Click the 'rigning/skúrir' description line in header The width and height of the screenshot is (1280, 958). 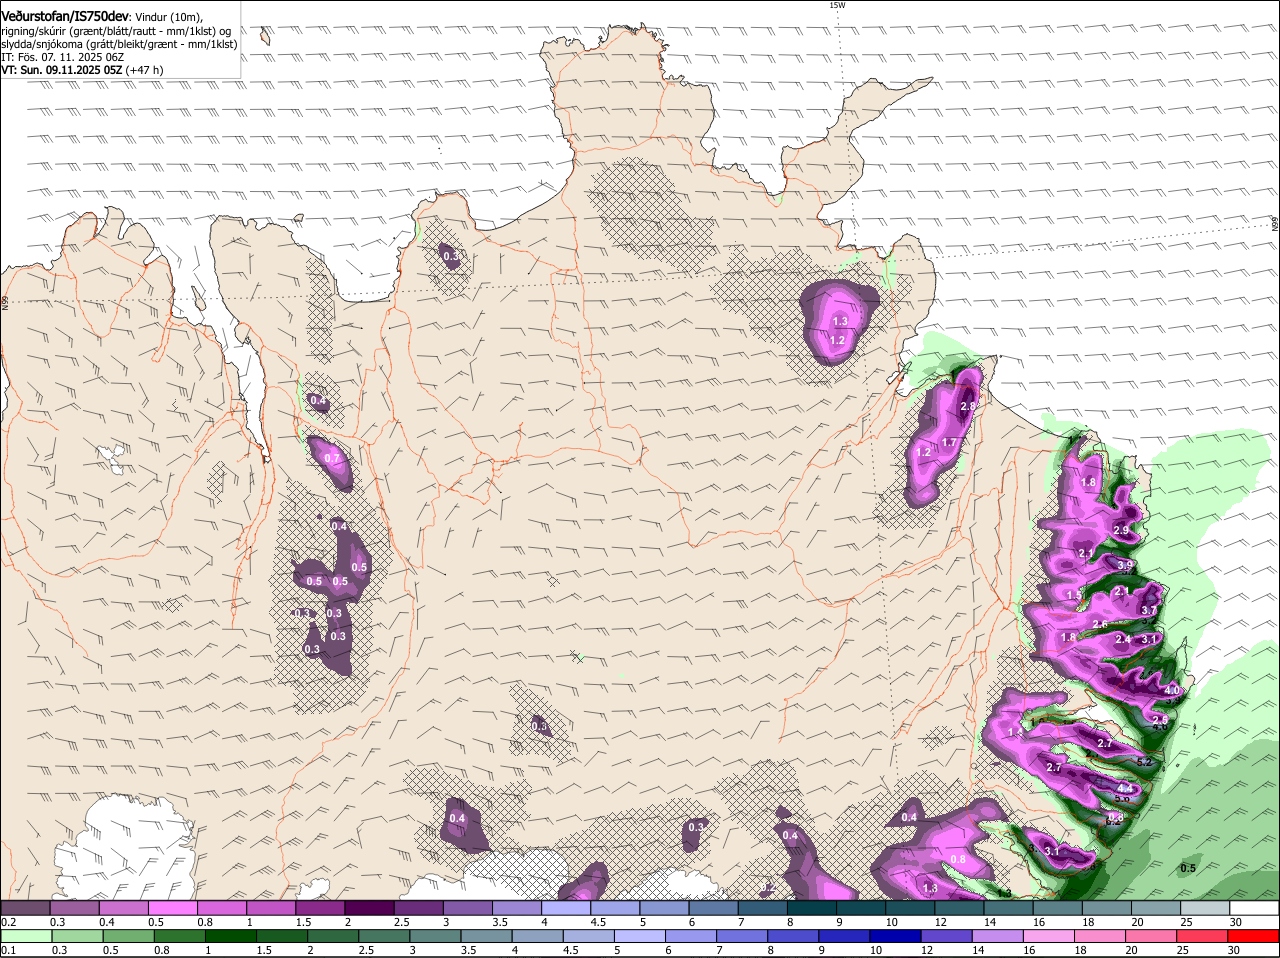(x=116, y=31)
